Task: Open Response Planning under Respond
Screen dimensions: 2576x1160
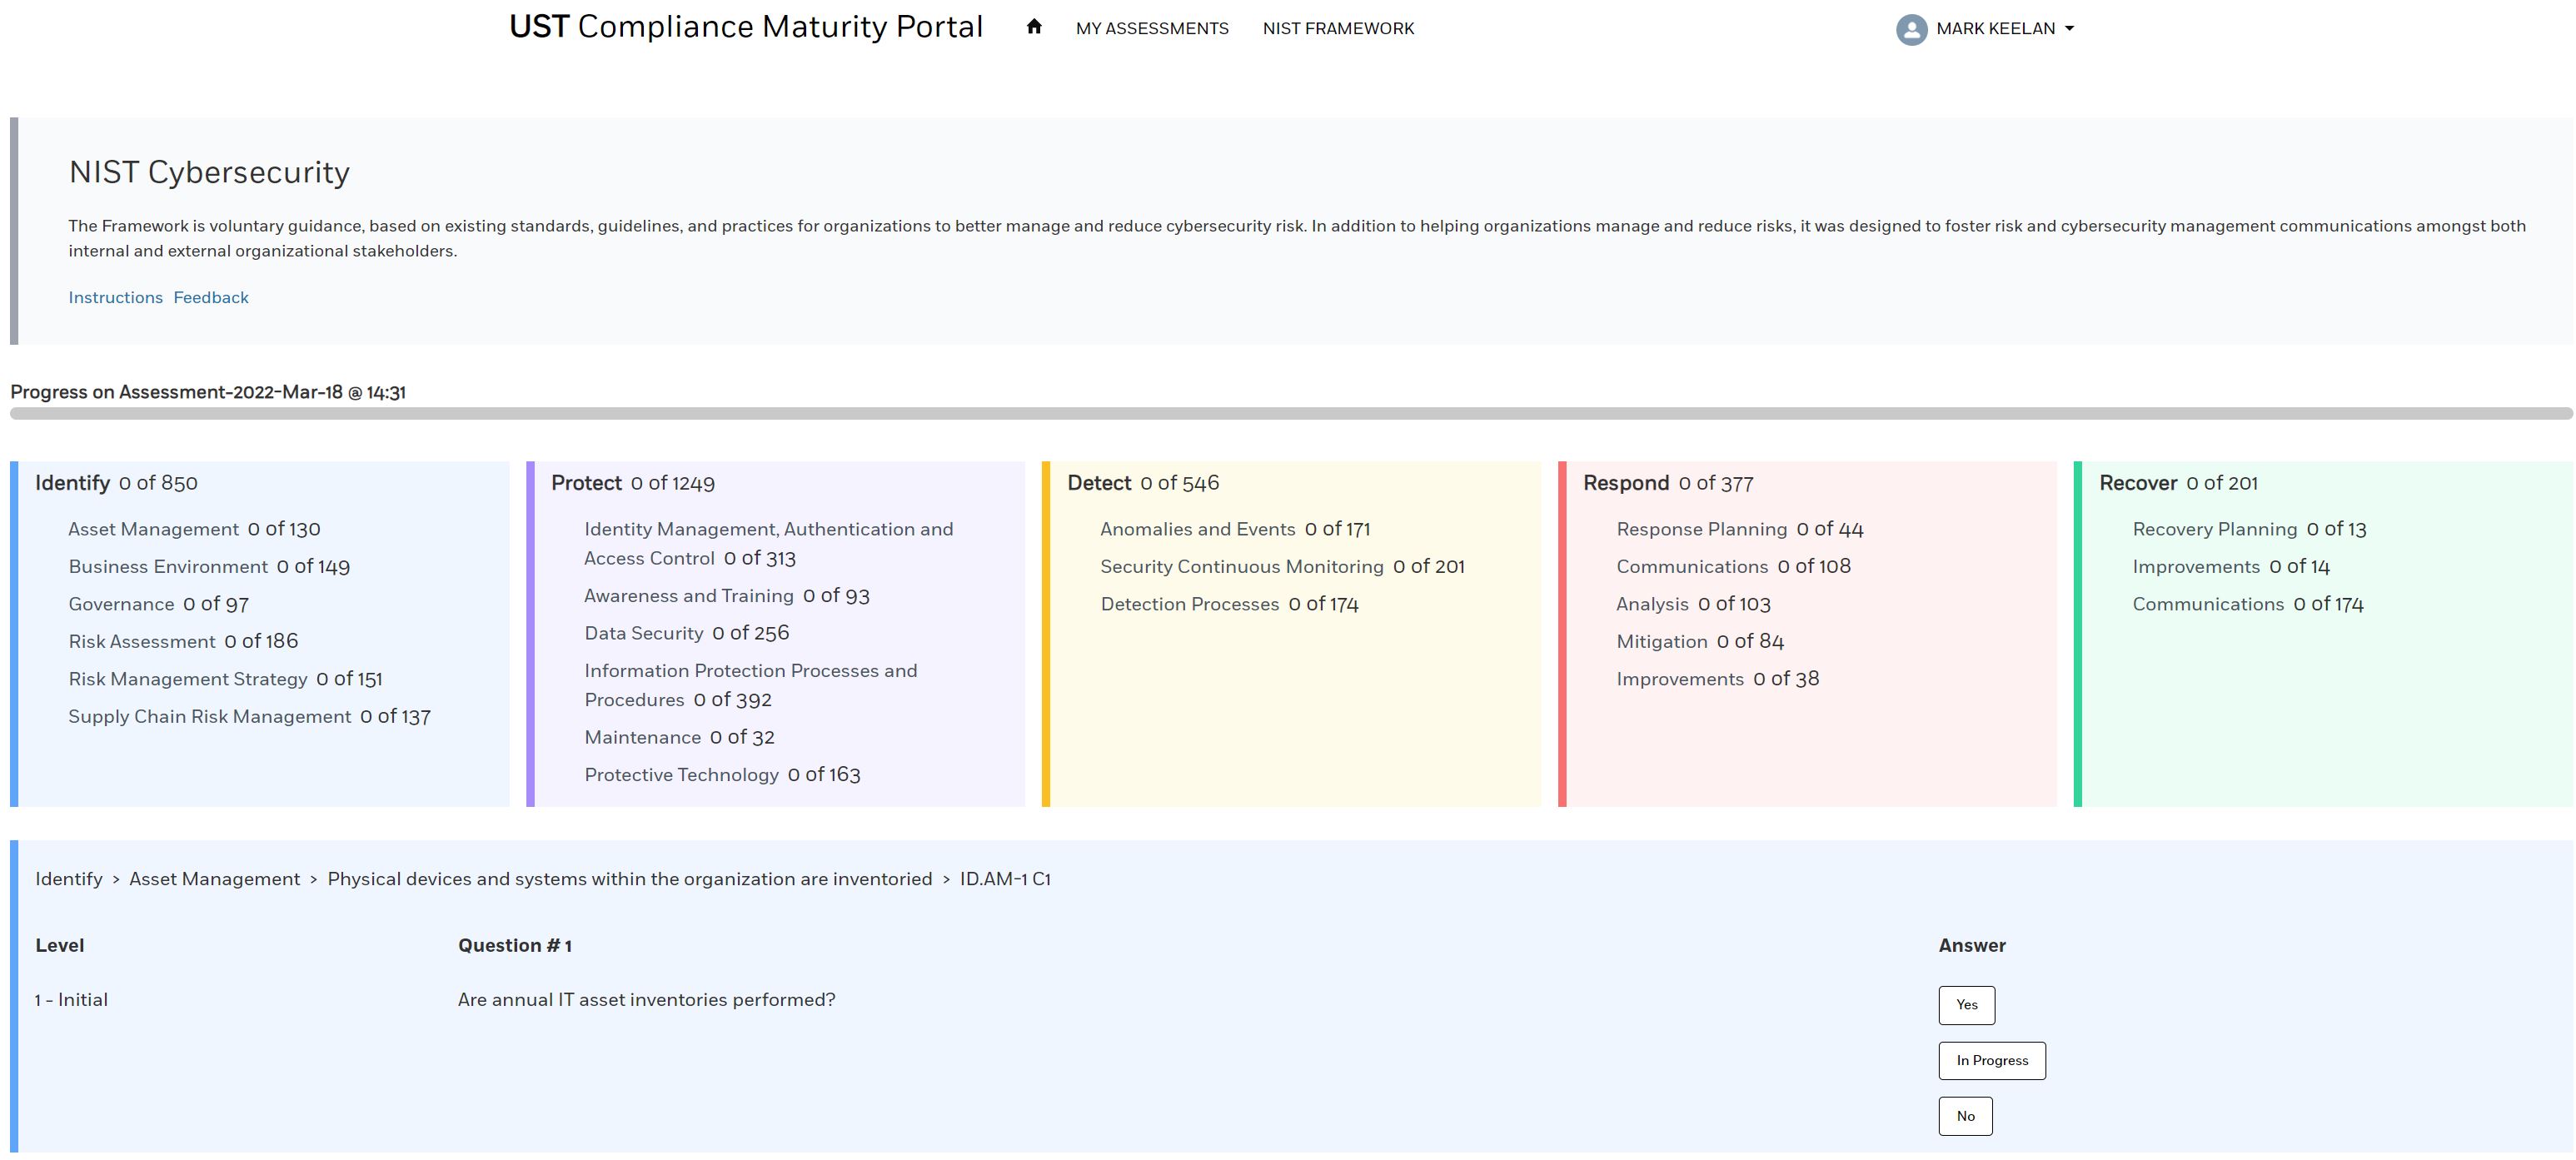Action: coord(1701,529)
